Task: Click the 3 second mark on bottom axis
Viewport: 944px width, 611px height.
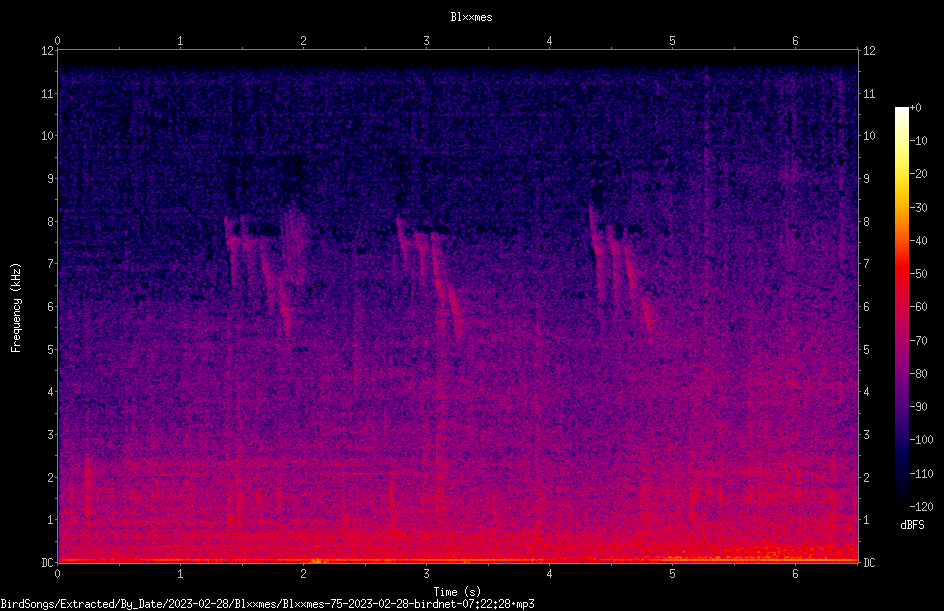Action: (x=426, y=574)
